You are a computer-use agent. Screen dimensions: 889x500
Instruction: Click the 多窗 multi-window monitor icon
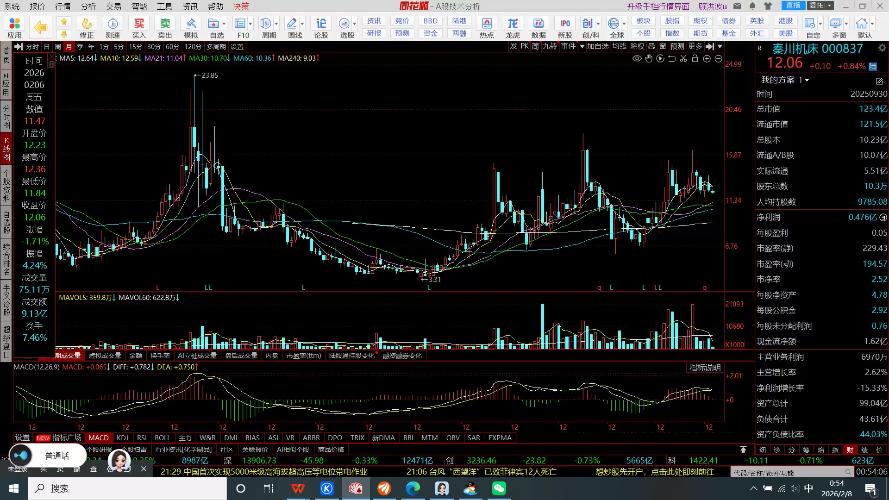coord(835,24)
